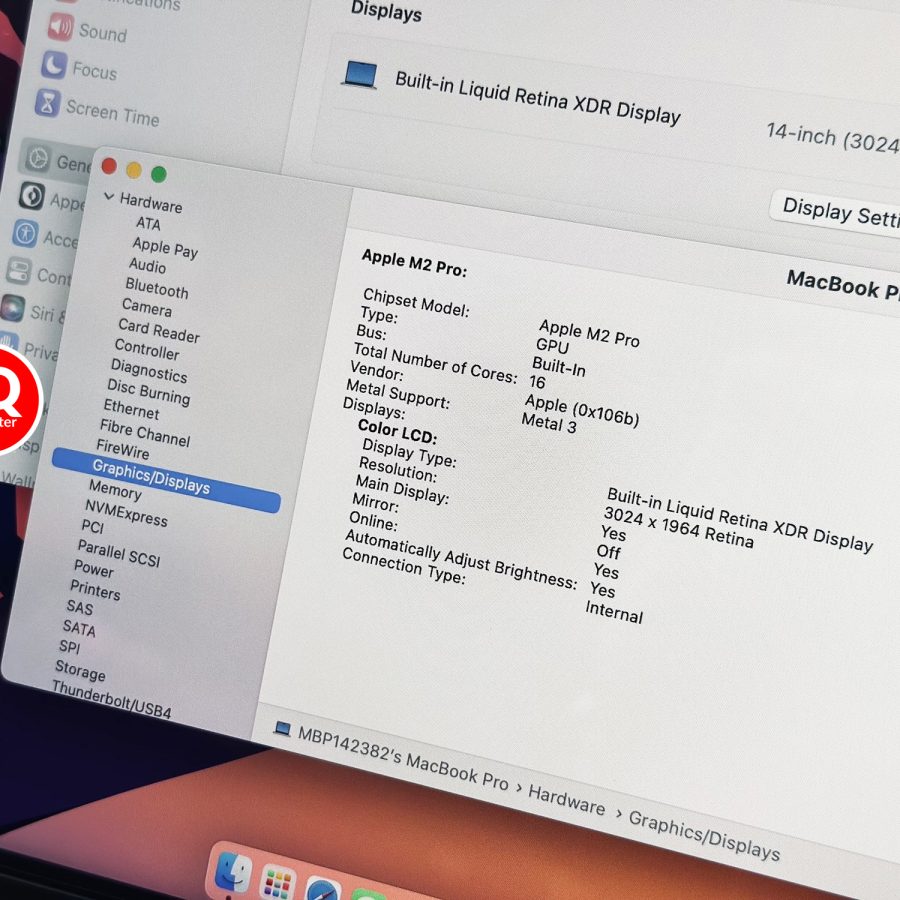Click the Bus value "Built-In"
The height and width of the screenshot is (900, 900).
(x=558, y=366)
